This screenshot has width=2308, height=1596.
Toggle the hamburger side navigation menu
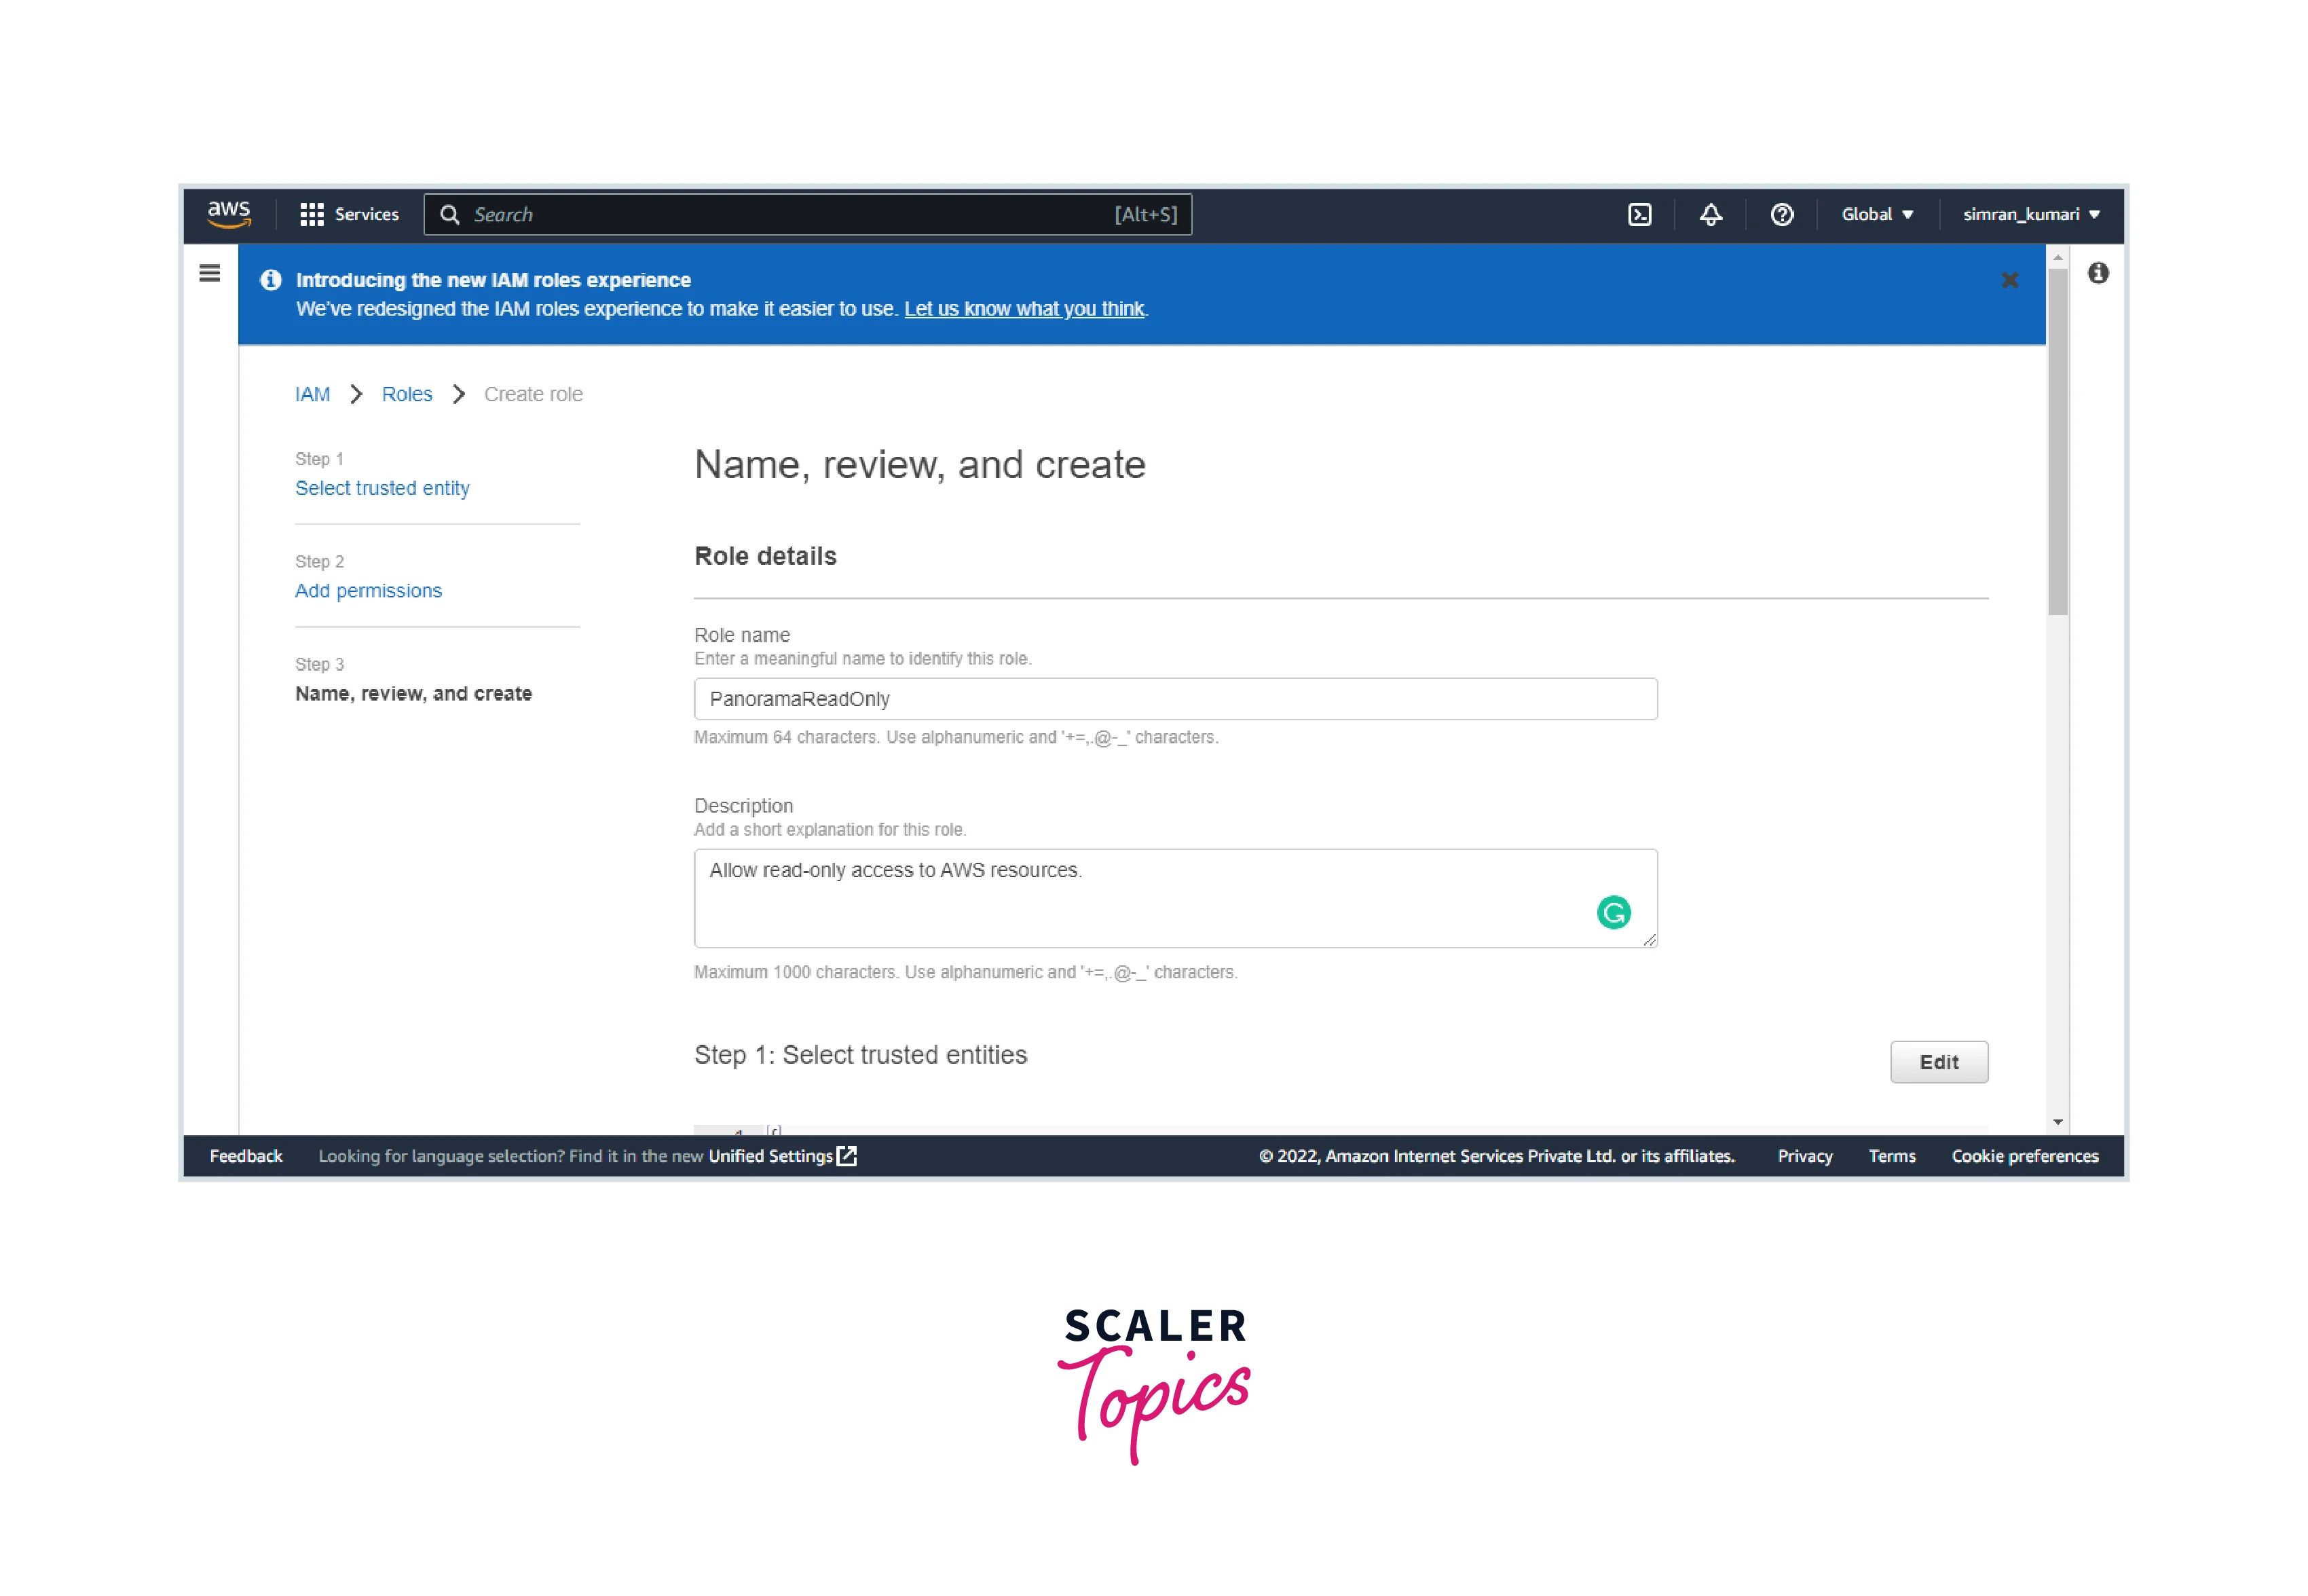pos(209,273)
